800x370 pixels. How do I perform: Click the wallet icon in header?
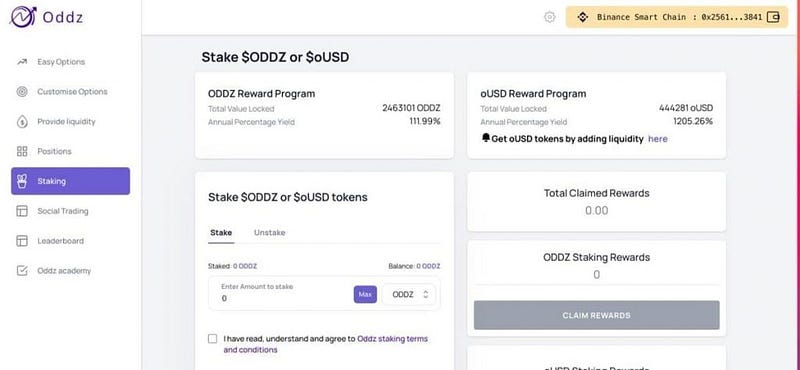pos(773,17)
